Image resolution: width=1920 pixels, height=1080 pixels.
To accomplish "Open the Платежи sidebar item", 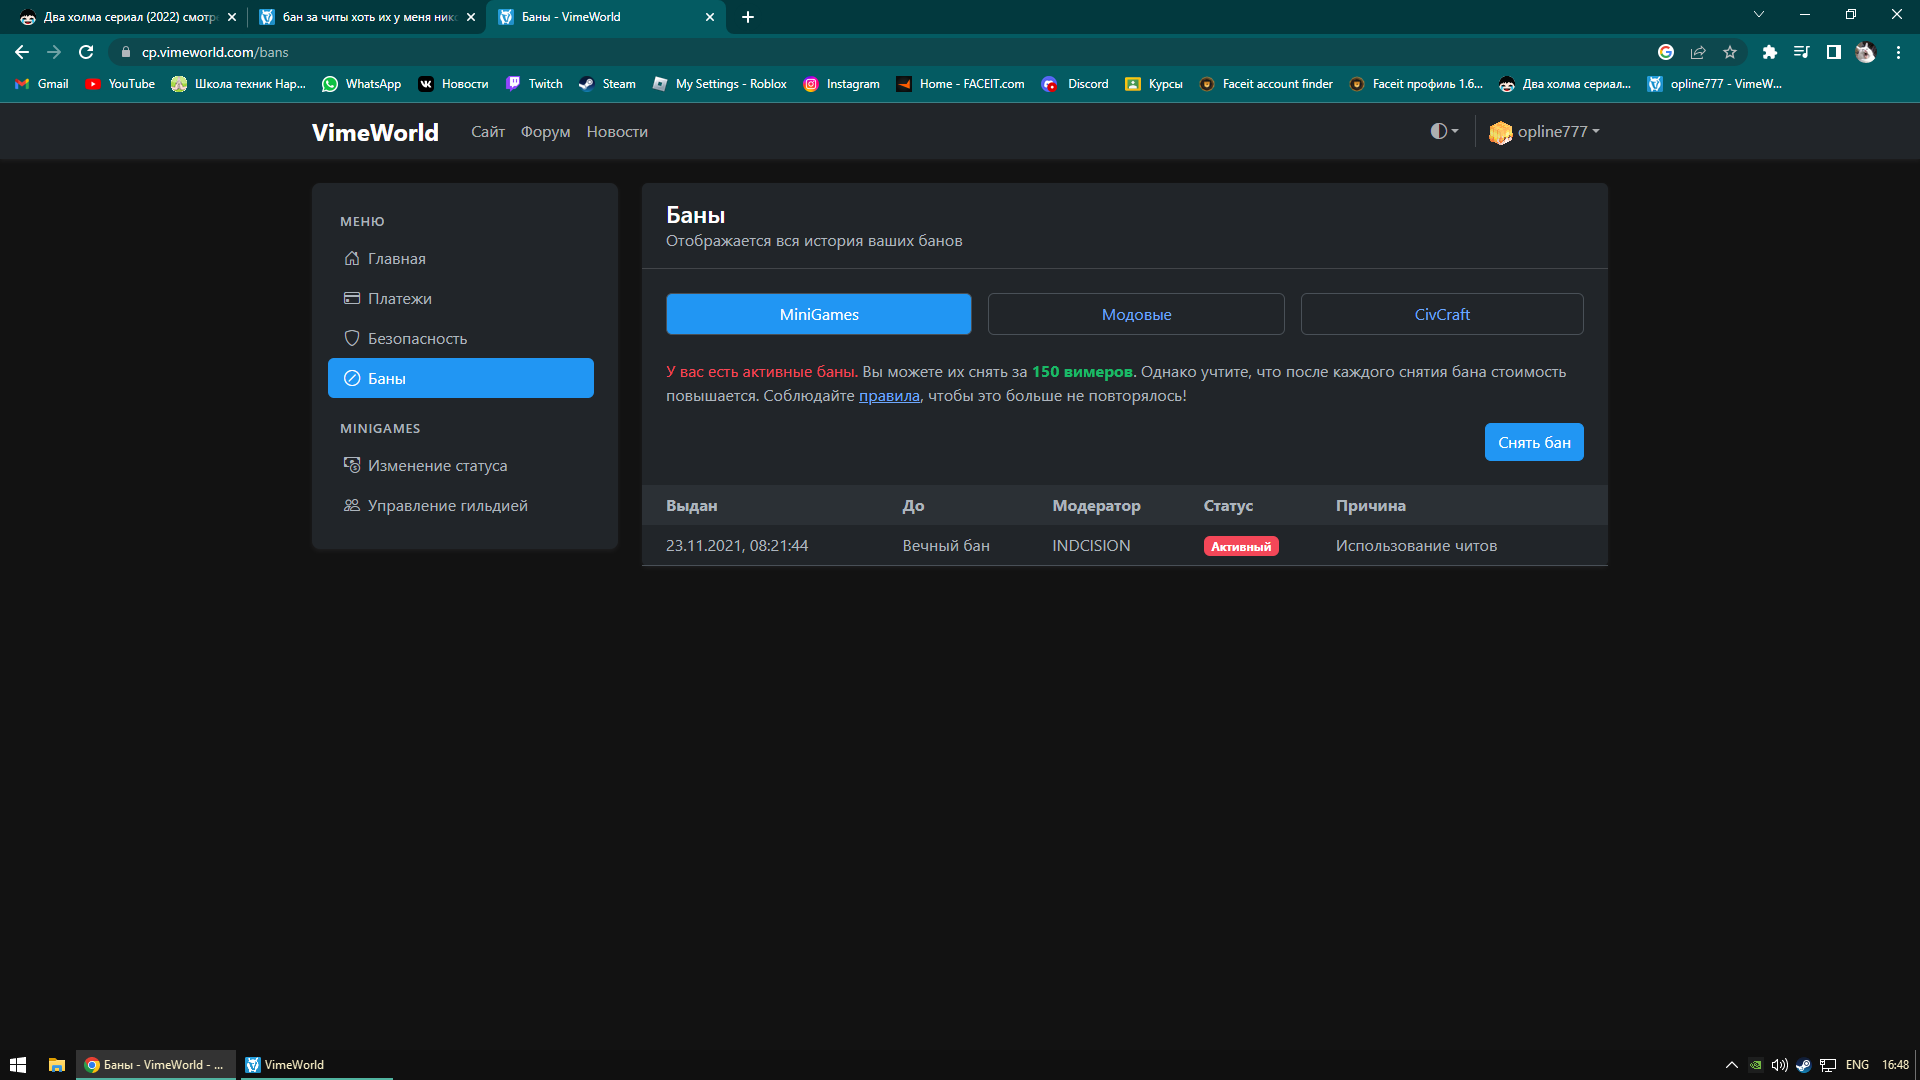I will [x=399, y=298].
